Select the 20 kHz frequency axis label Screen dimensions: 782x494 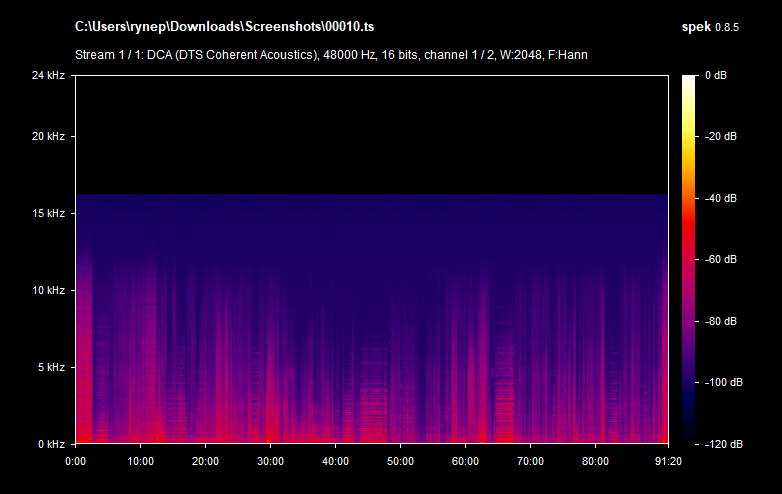[x=47, y=136]
